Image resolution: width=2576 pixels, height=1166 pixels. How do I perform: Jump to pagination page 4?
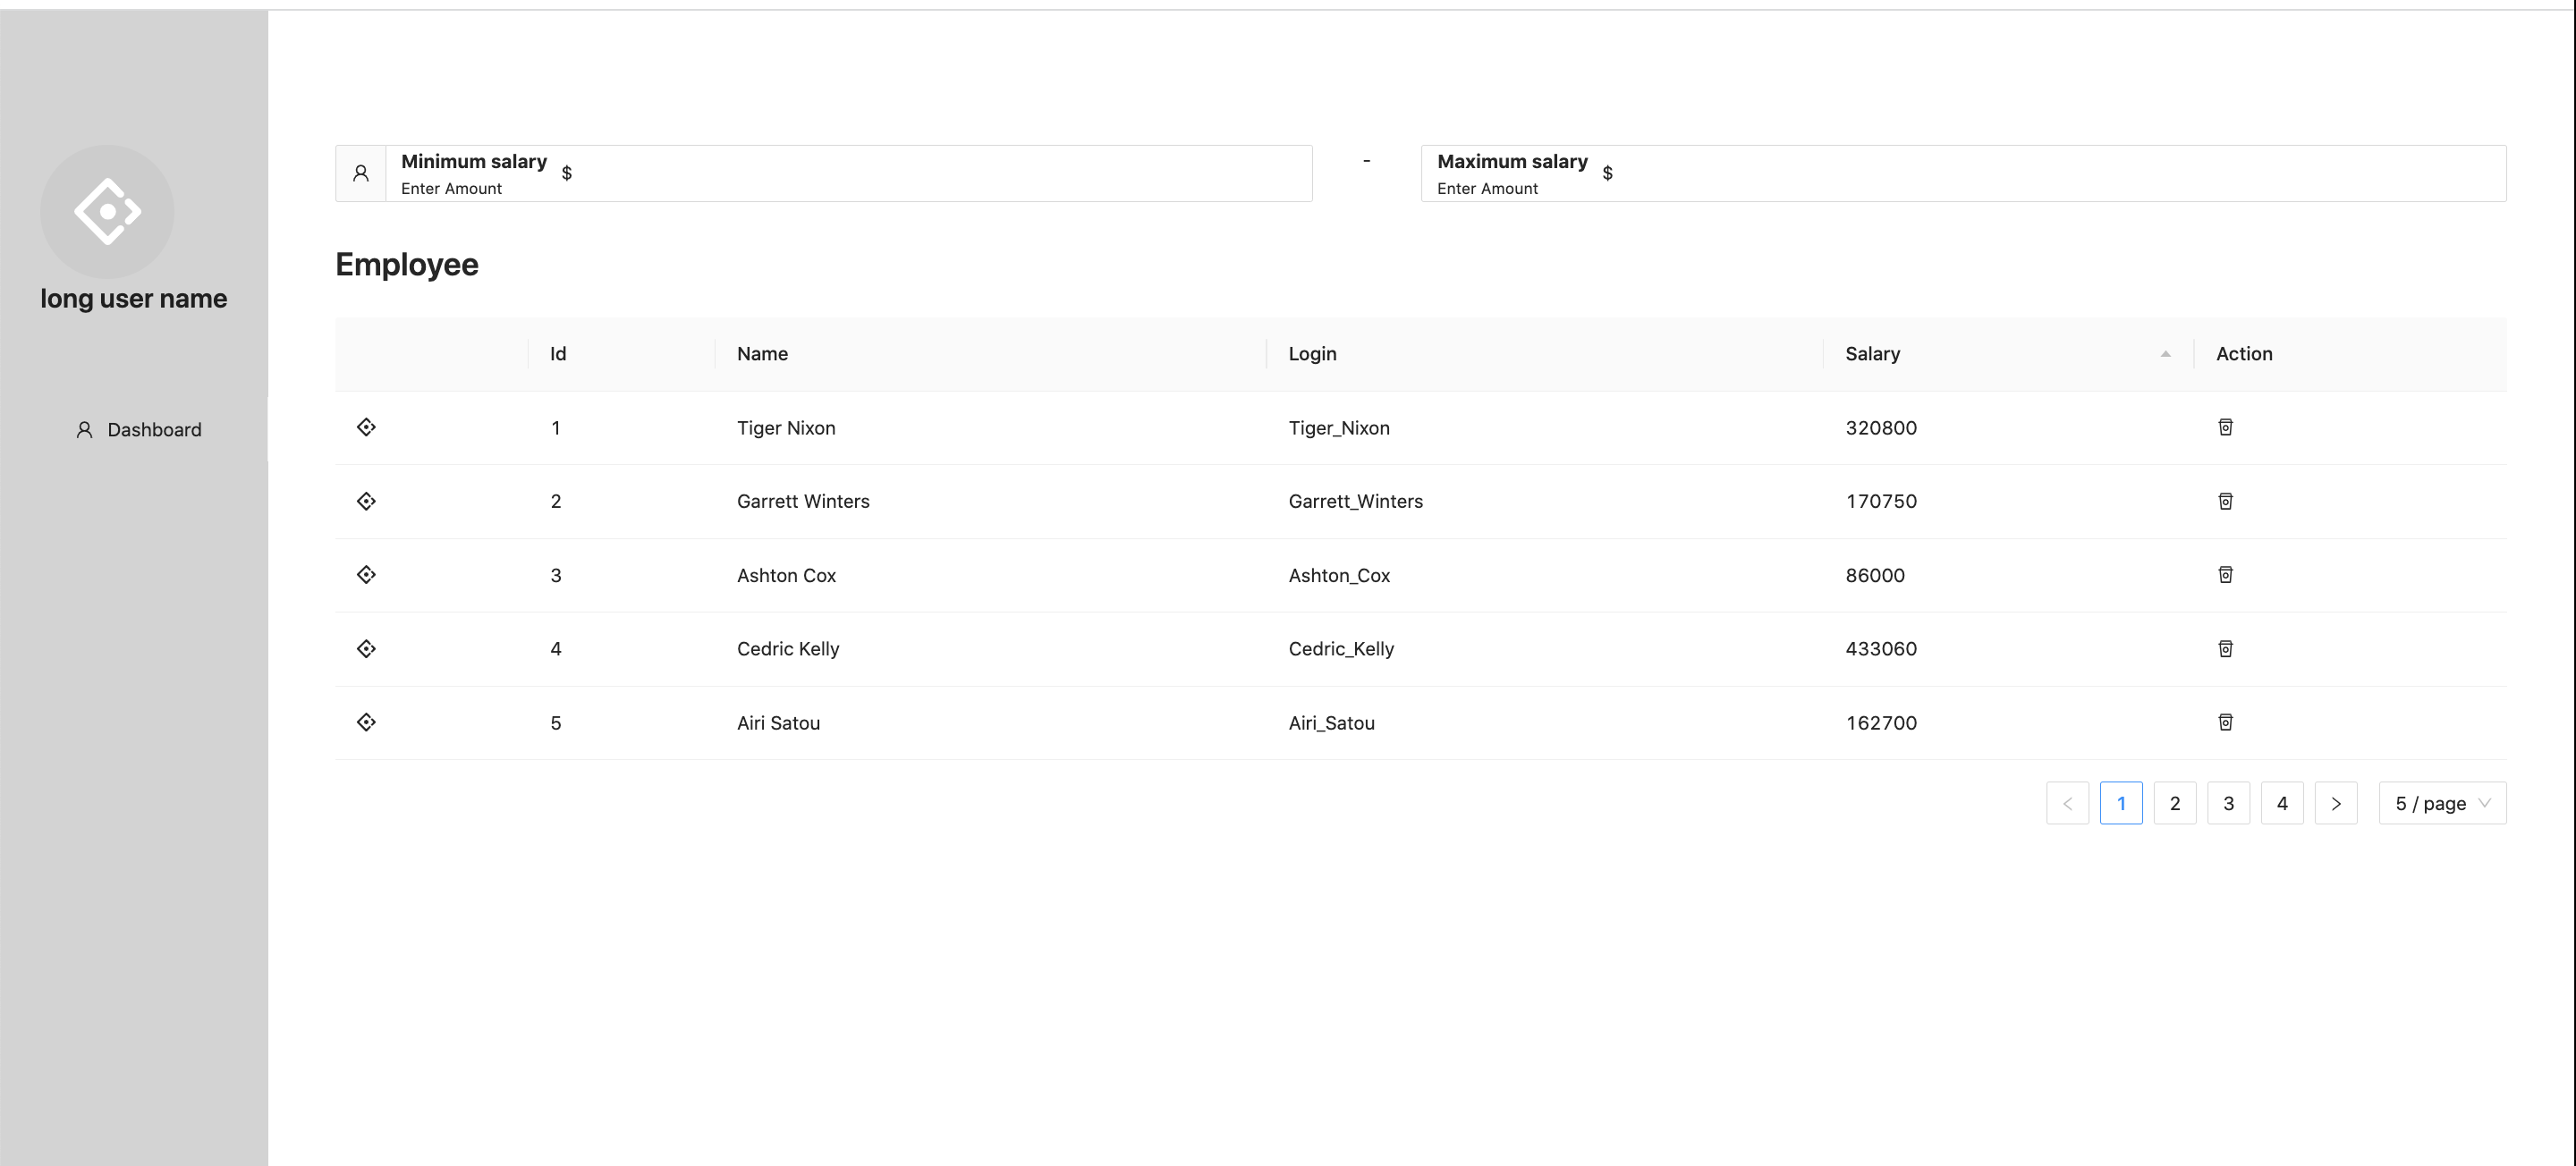(x=2281, y=803)
